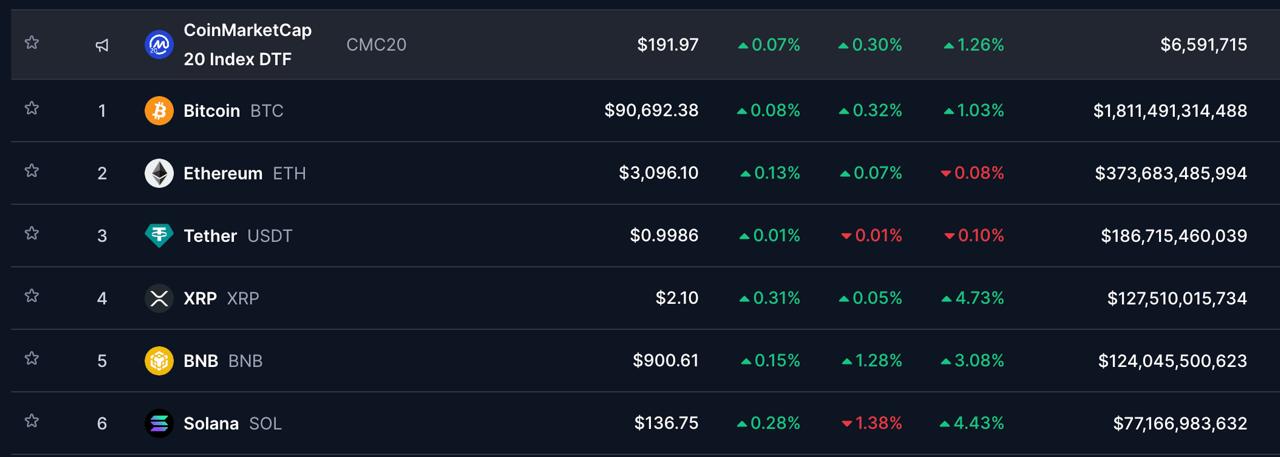Click the Bitcoin orange logo icon
Screen dimensions: 1280x457
159,111
